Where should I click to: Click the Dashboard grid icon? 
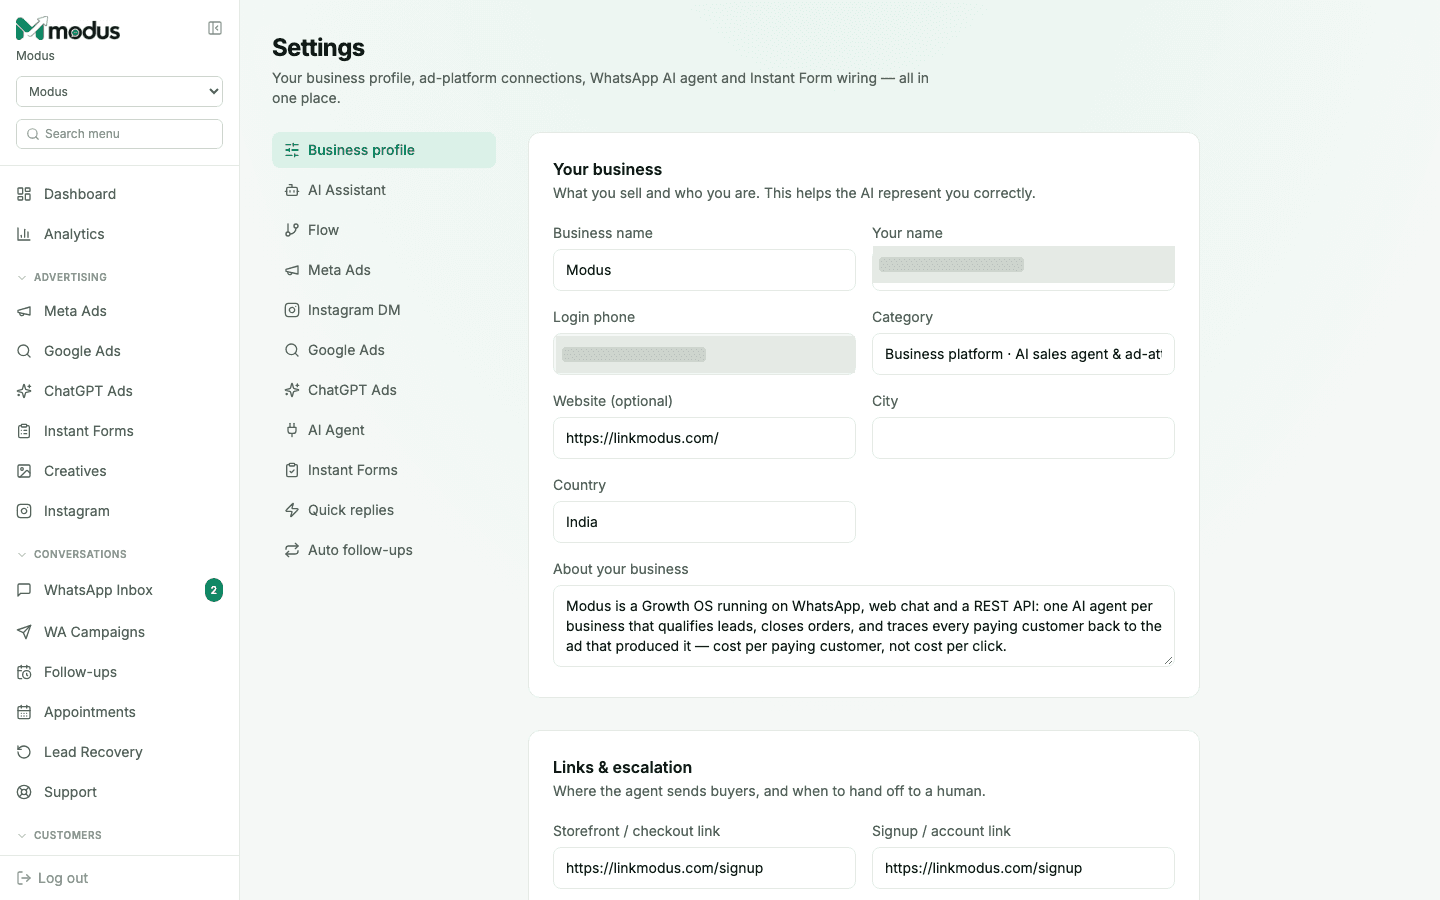[24, 194]
